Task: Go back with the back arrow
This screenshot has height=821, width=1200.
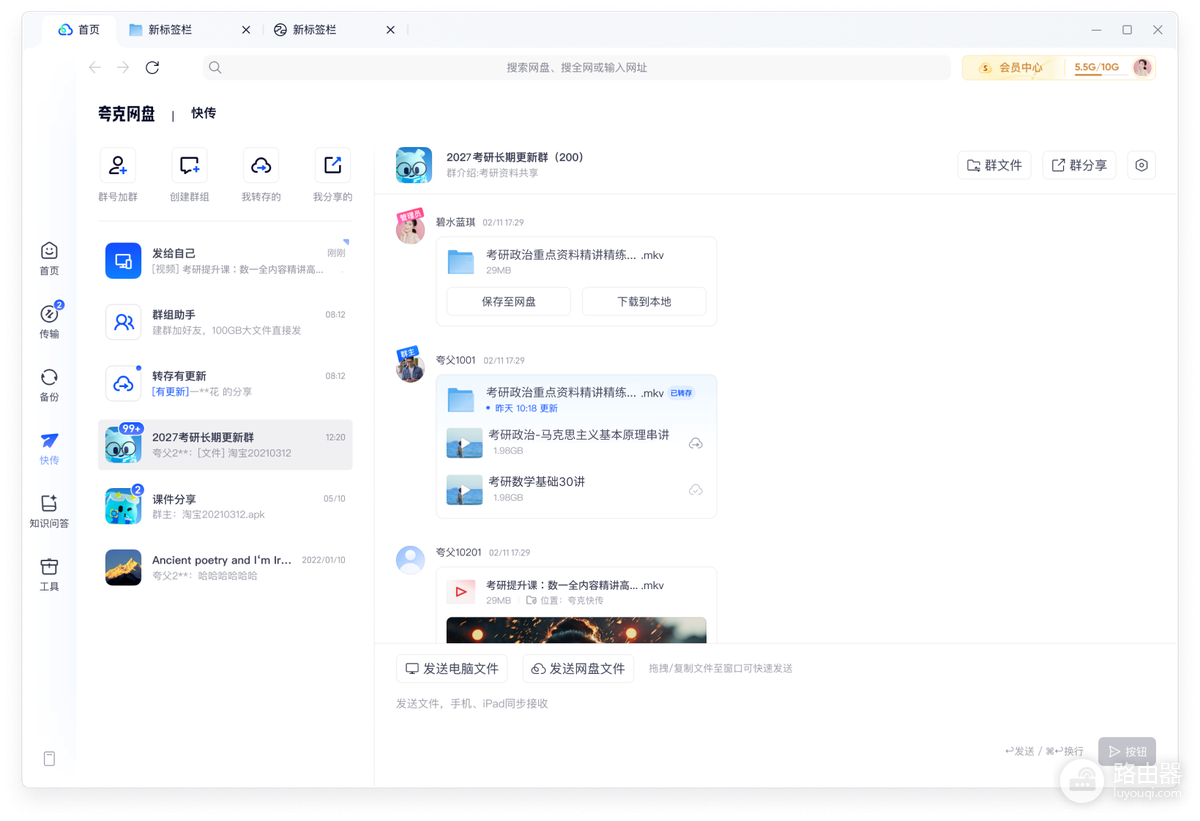Action: [95, 67]
